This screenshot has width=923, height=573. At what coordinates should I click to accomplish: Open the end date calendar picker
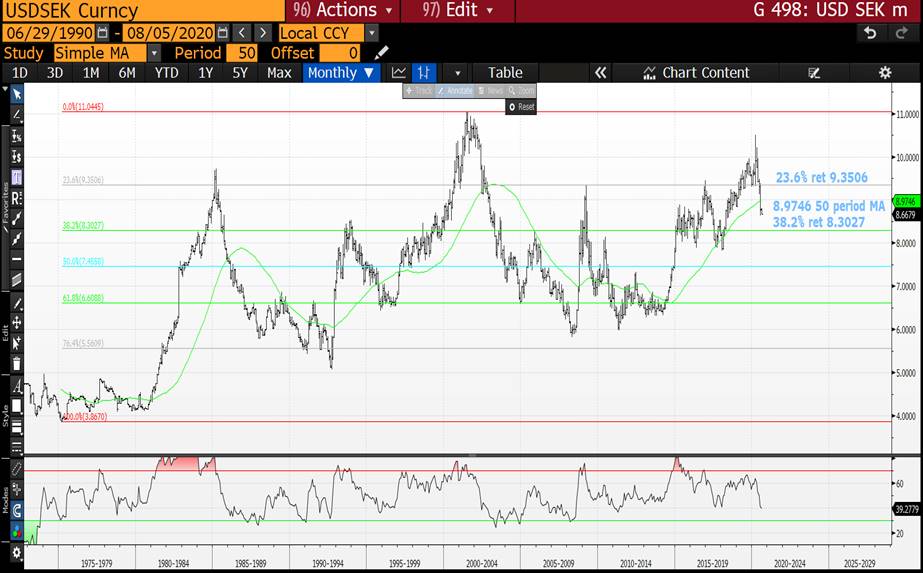[x=223, y=33]
